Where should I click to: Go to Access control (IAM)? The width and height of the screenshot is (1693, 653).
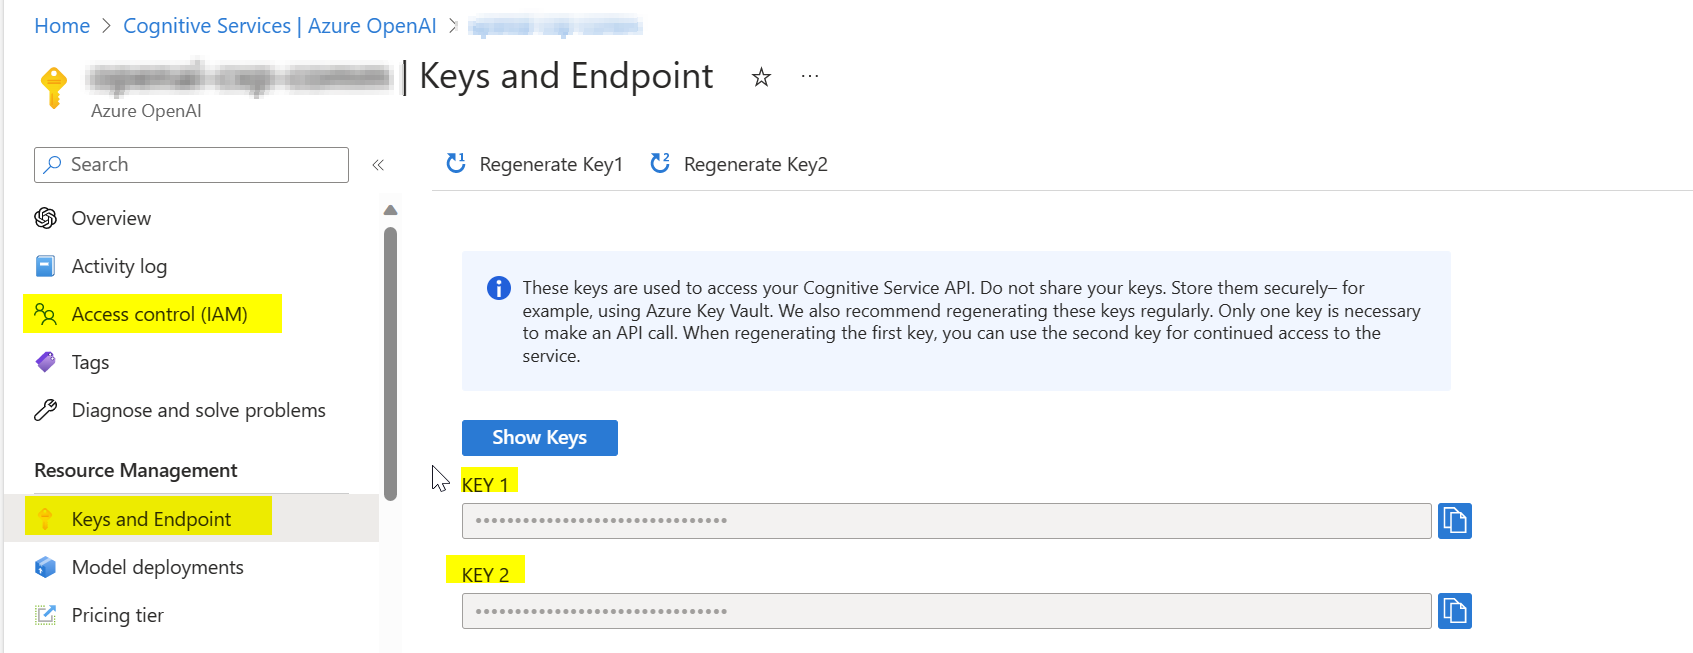pos(159,314)
